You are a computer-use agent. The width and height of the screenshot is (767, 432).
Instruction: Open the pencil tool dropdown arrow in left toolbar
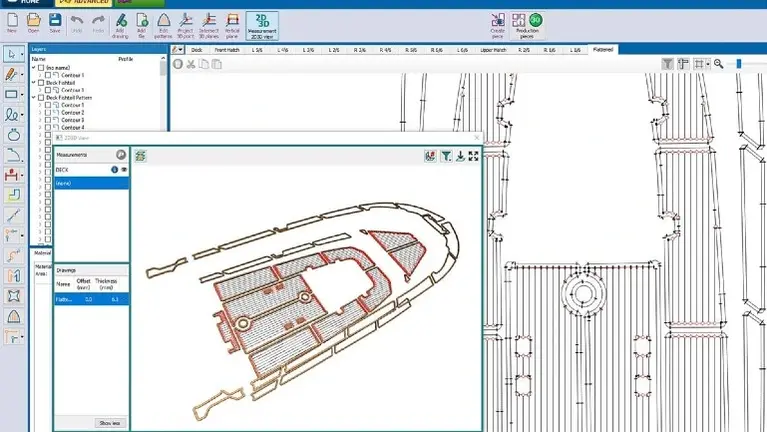(22, 74)
